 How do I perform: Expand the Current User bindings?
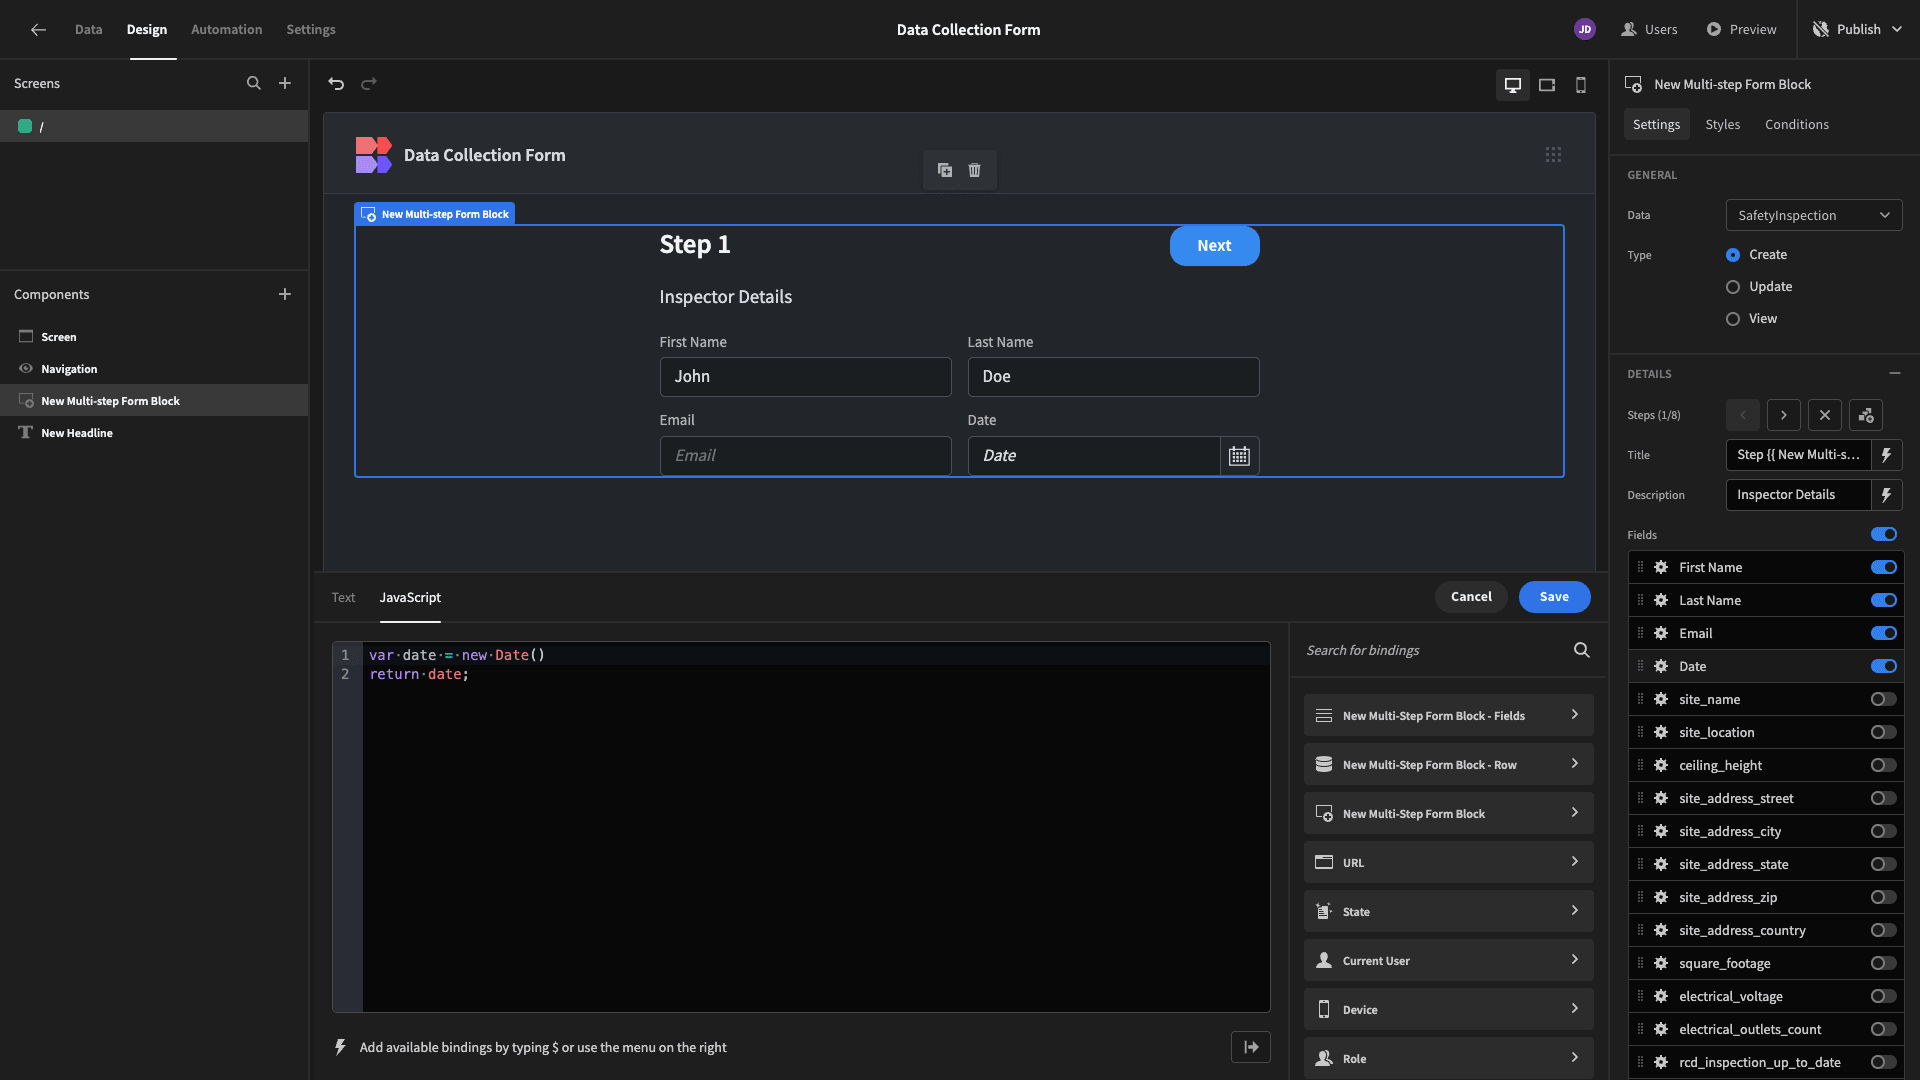click(1448, 960)
